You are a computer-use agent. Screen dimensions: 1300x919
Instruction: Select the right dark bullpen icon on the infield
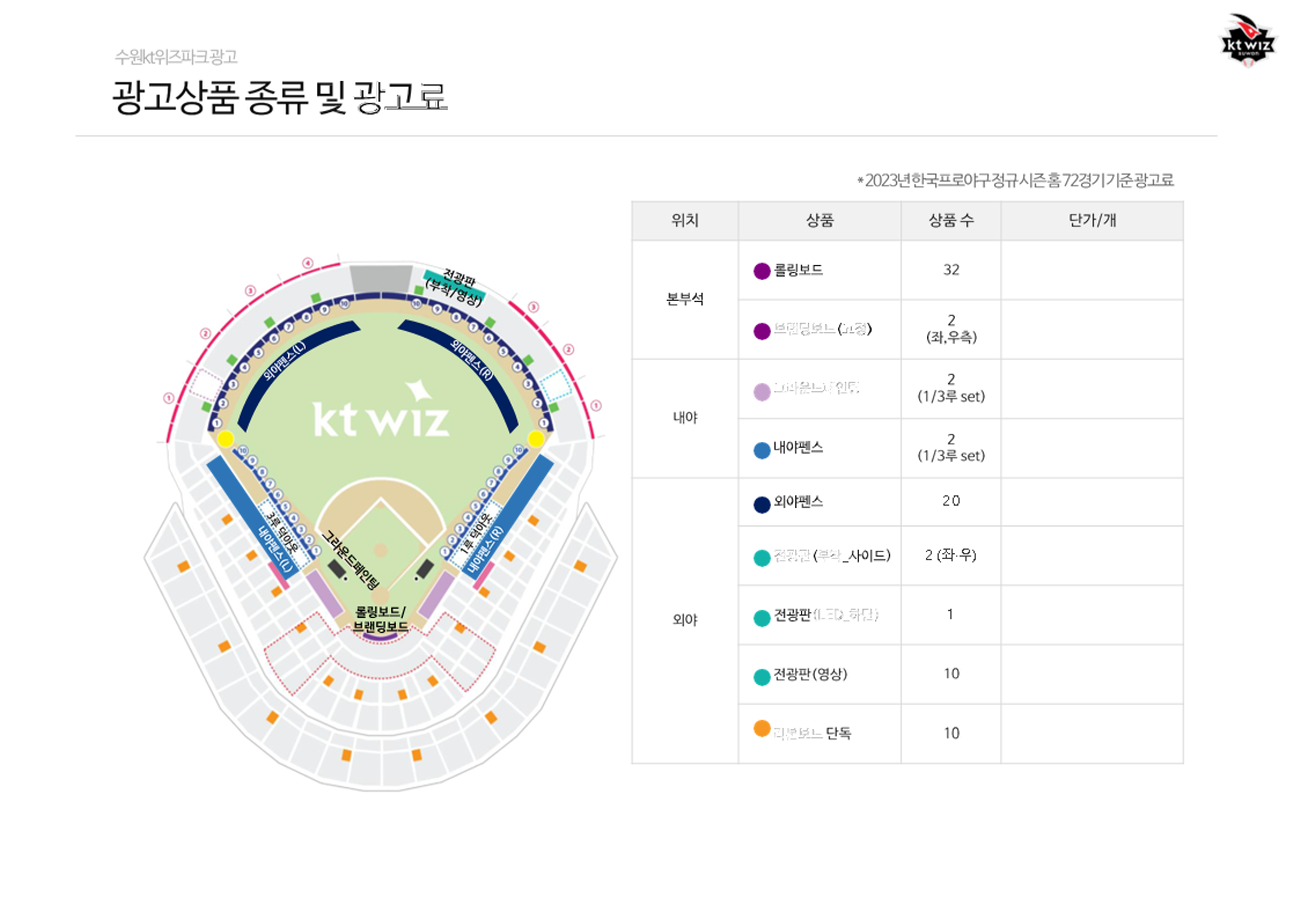[425, 568]
